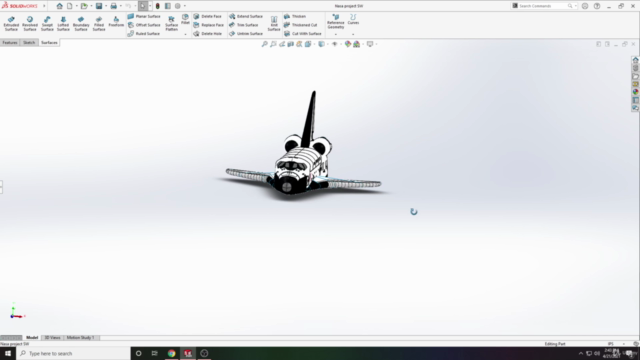
Task: Expand the Curves dropdown arrow
Action: point(353,34)
